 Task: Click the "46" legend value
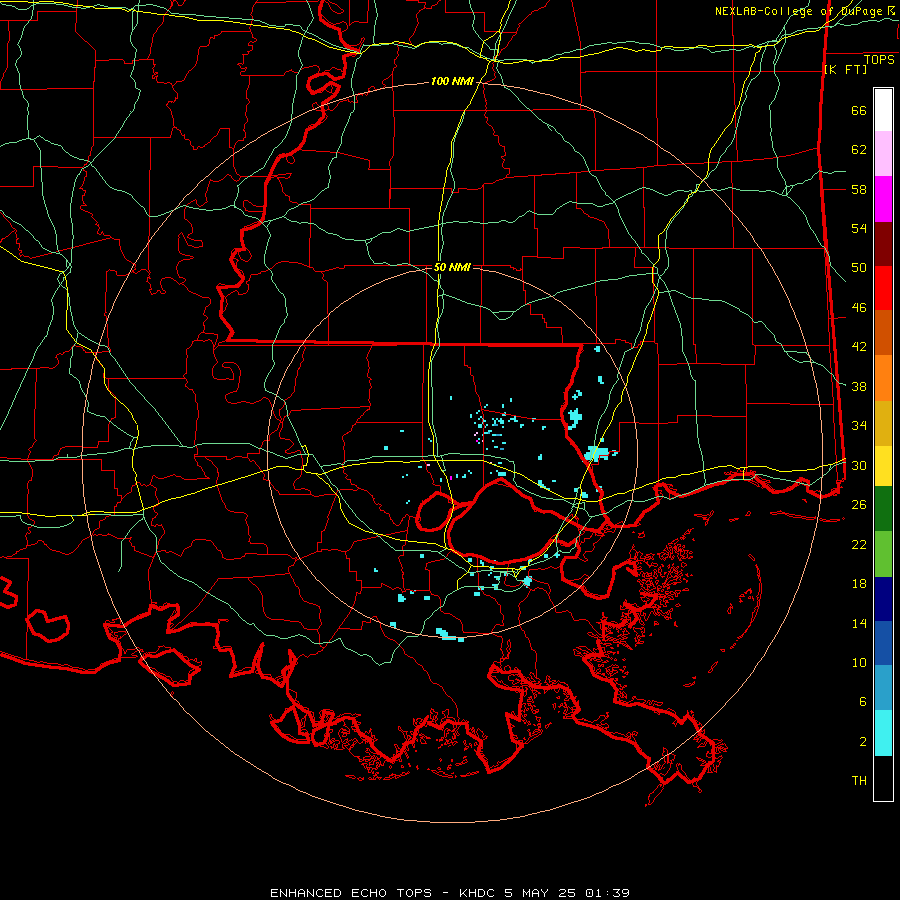click(x=859, y=307)
